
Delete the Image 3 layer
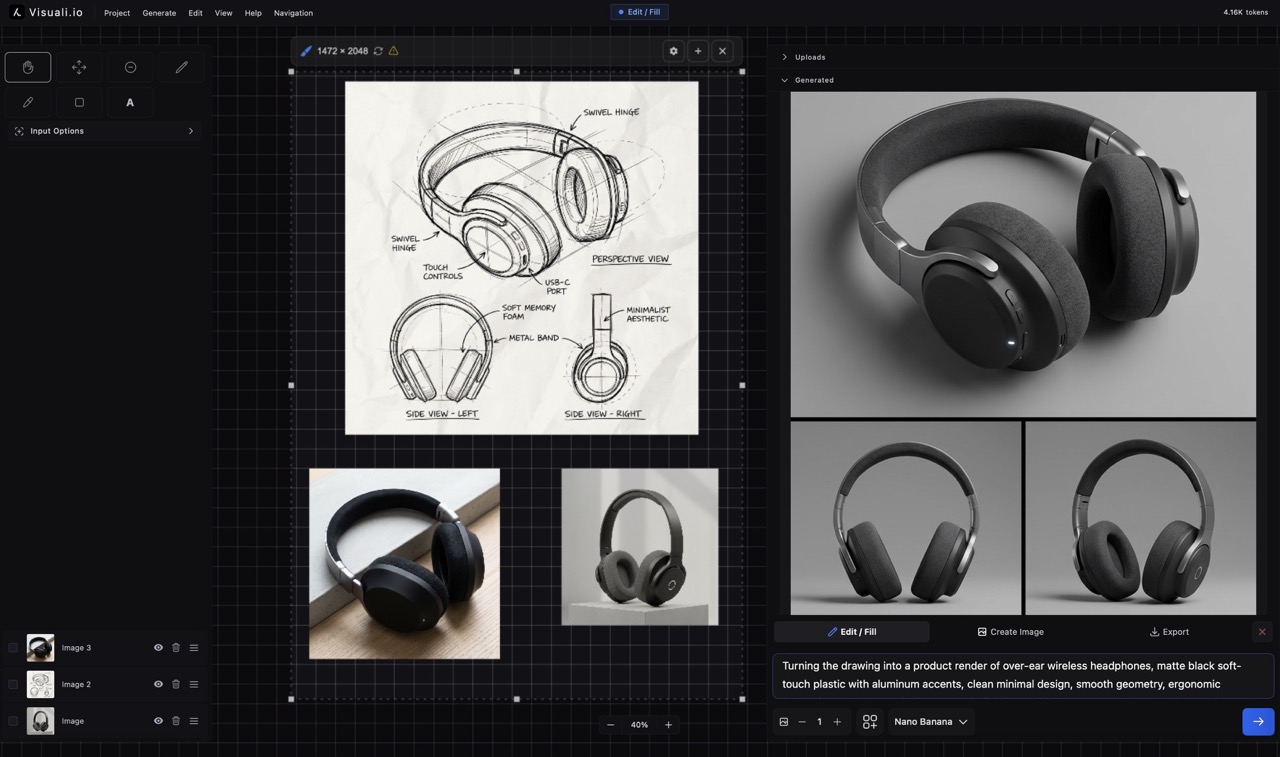click(176, 648)
